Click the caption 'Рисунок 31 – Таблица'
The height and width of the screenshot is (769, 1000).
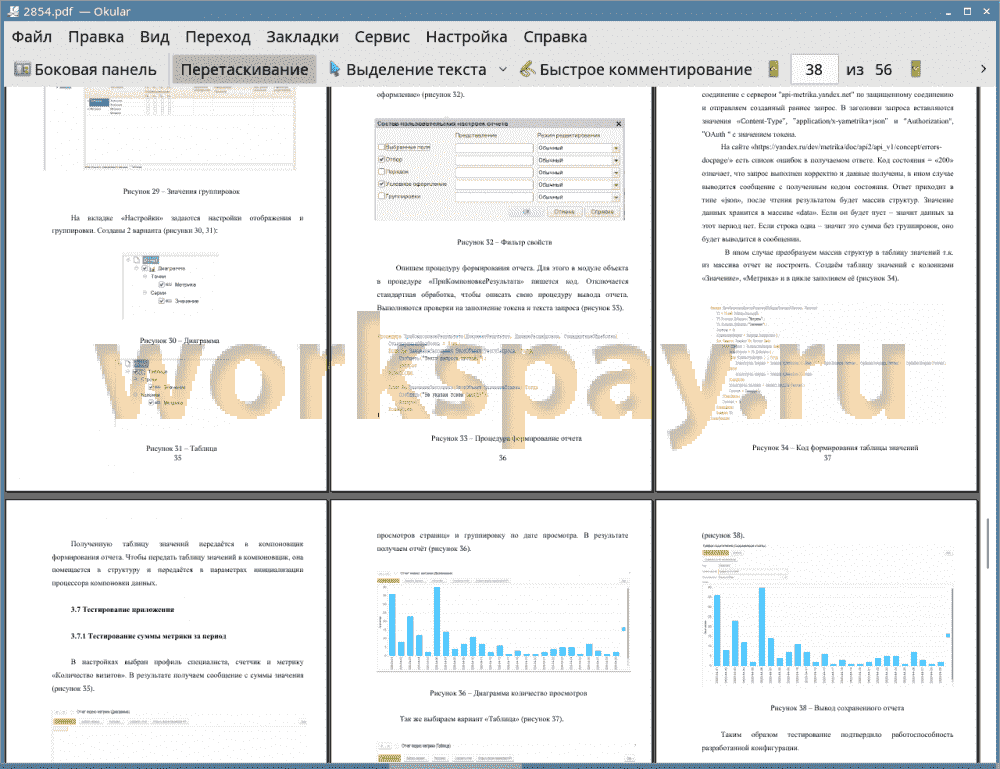(181, 448)
